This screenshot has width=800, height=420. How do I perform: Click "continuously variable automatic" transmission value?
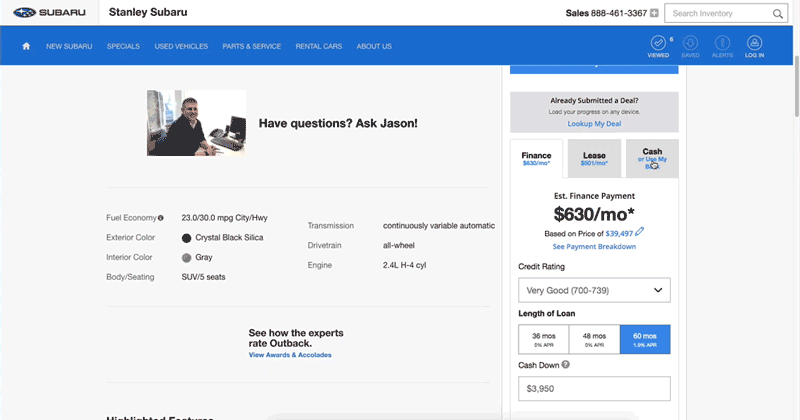coord(439,226)
